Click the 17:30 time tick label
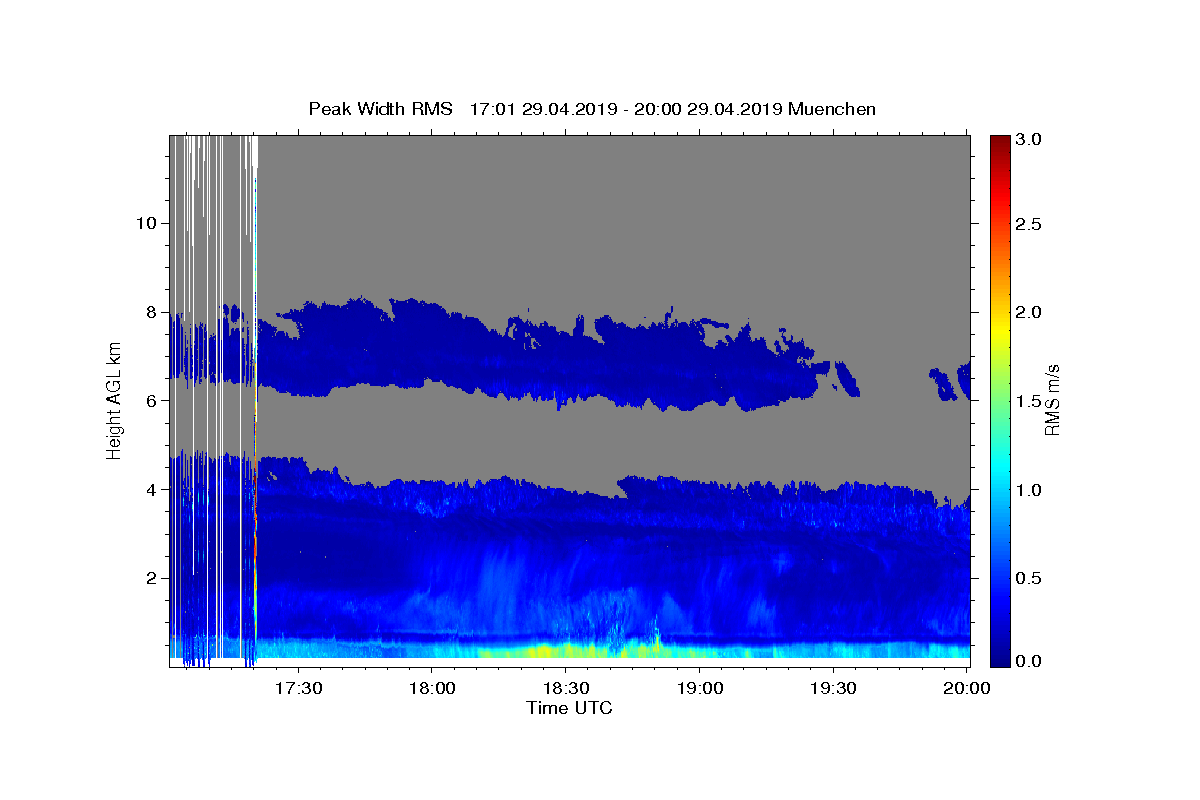This screenshot has width=1200, height=800. click(x=298, y=689)
